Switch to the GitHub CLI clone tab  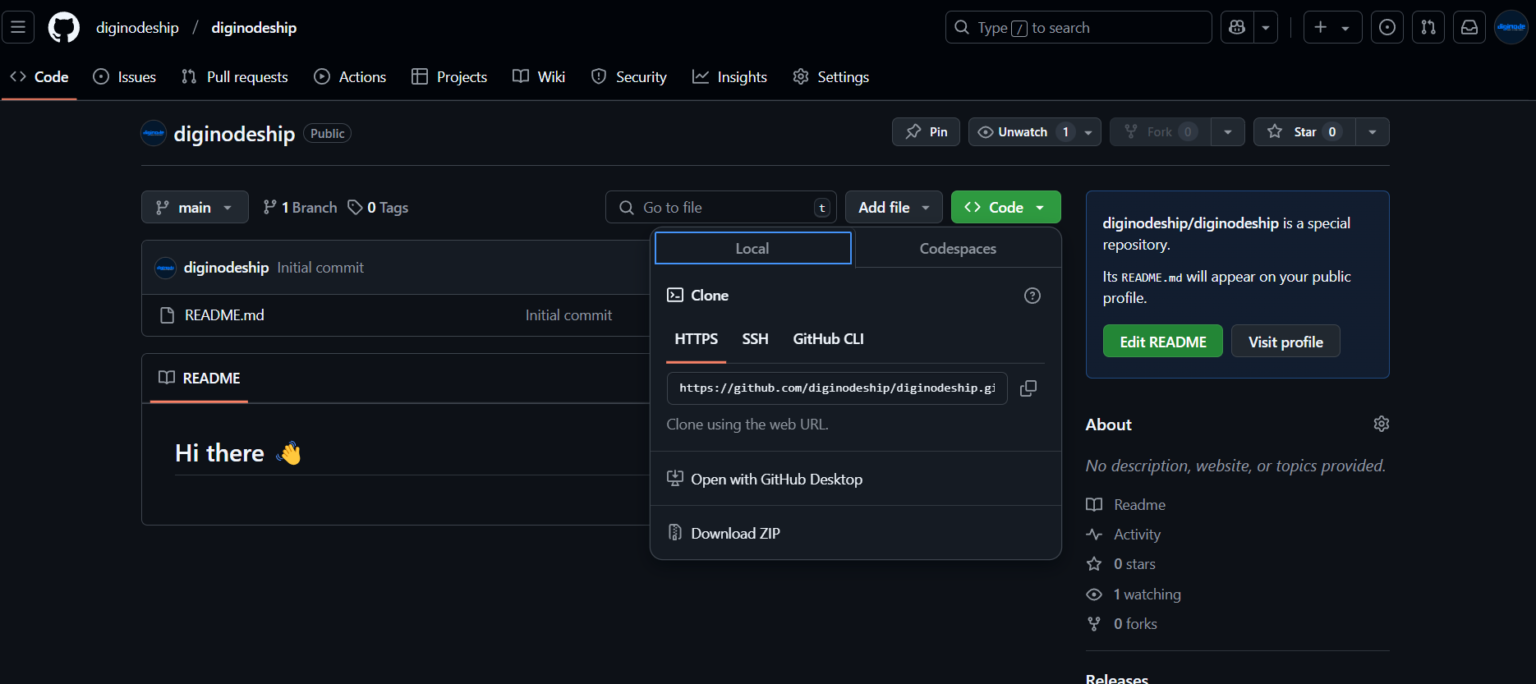click(828, 339)
